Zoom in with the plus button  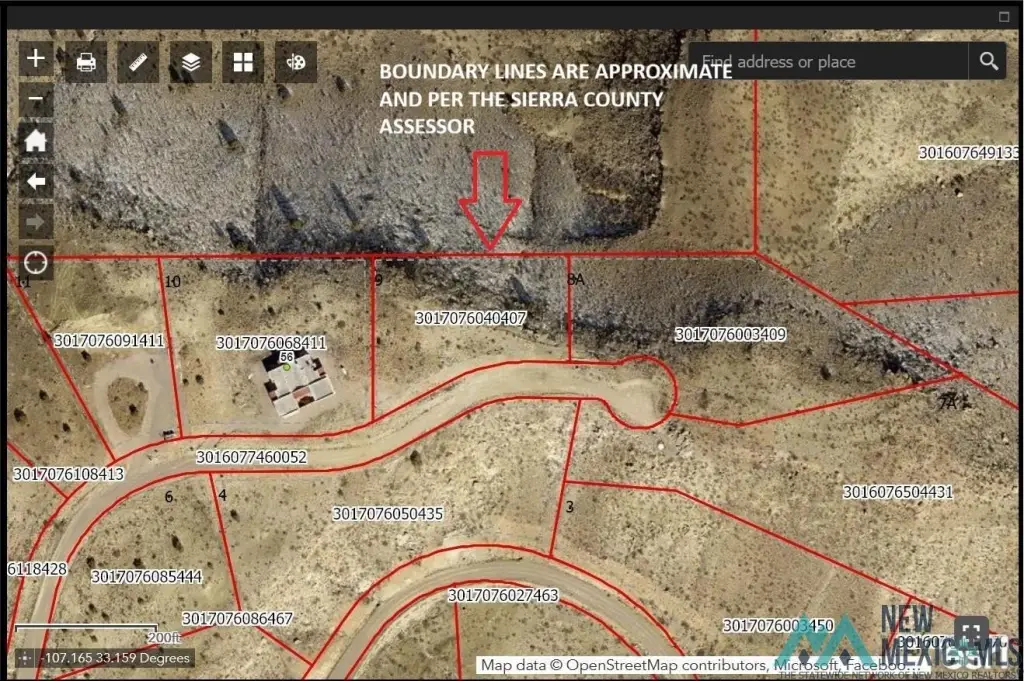pyautogui.click(x=36, y=58)
